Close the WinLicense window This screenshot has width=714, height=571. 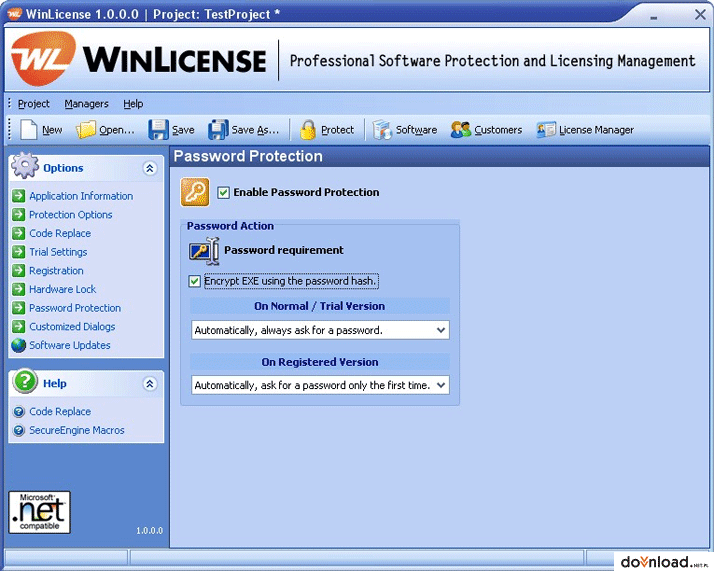[700, 15]
